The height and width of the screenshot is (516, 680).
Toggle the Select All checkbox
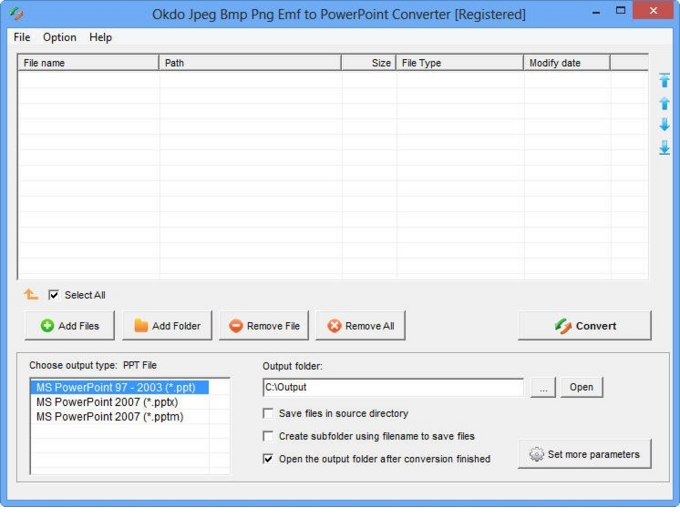pyautogui.click(x=53, y=295)
